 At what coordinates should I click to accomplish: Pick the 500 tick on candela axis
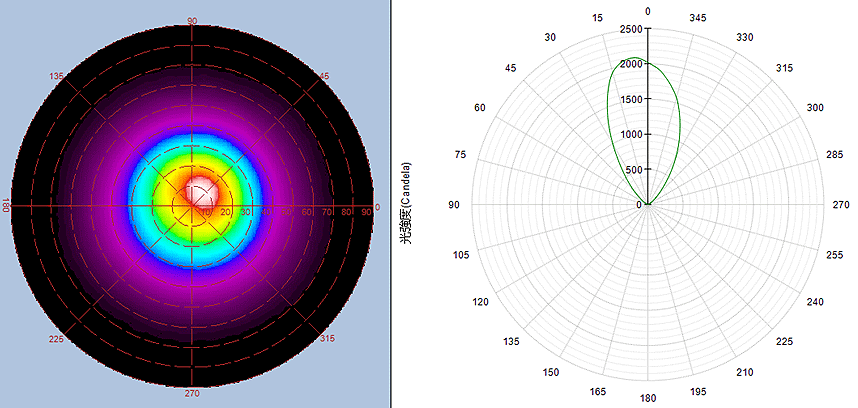point(635,170)
